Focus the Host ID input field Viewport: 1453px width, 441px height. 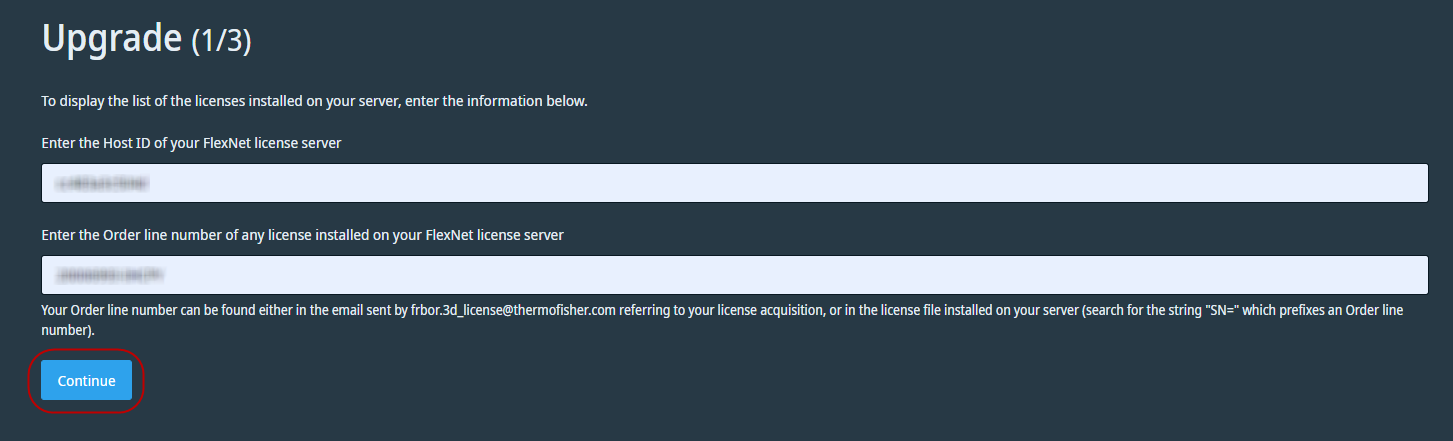pyautogui.click(x=734, y=183)
